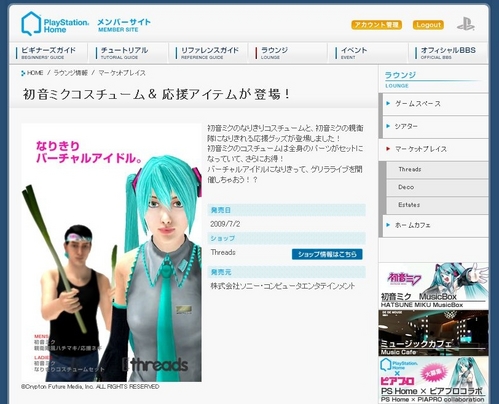Select マーケットプレイス in the sidebar
Image resolution: width=499 pixels, height=404 pixels.
point(435,149)
